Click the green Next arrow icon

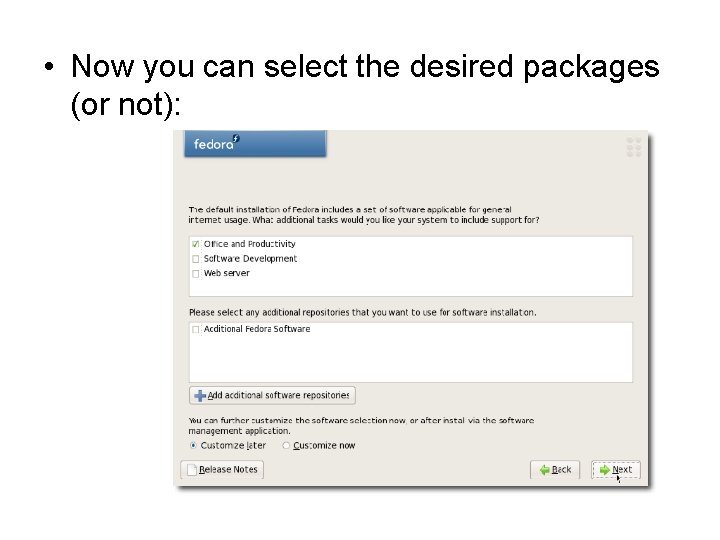pyautogui.click(x=604, y=469)
